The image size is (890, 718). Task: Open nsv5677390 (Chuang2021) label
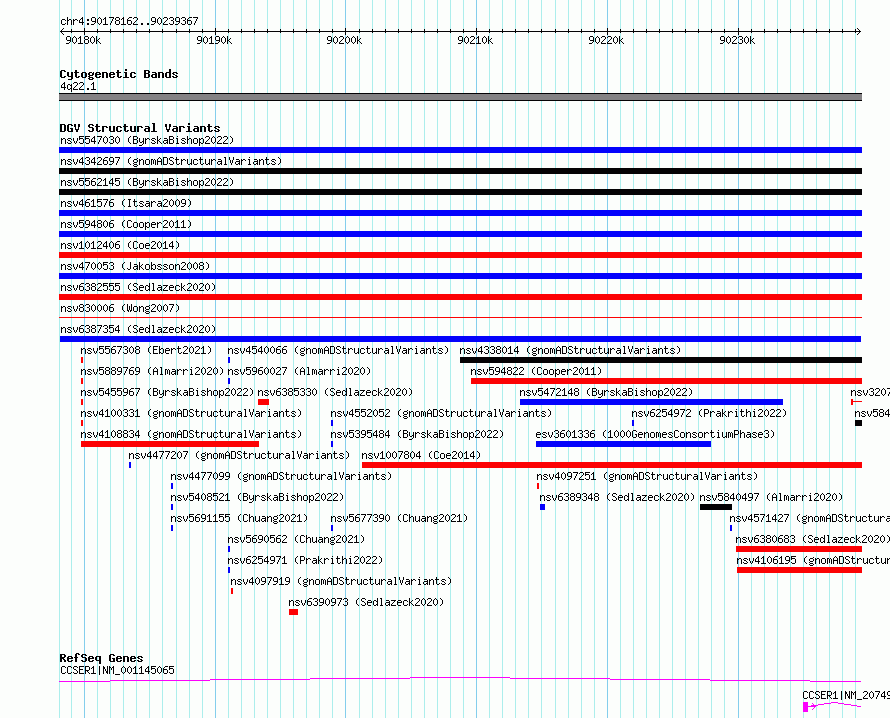[x=399, y=518]
